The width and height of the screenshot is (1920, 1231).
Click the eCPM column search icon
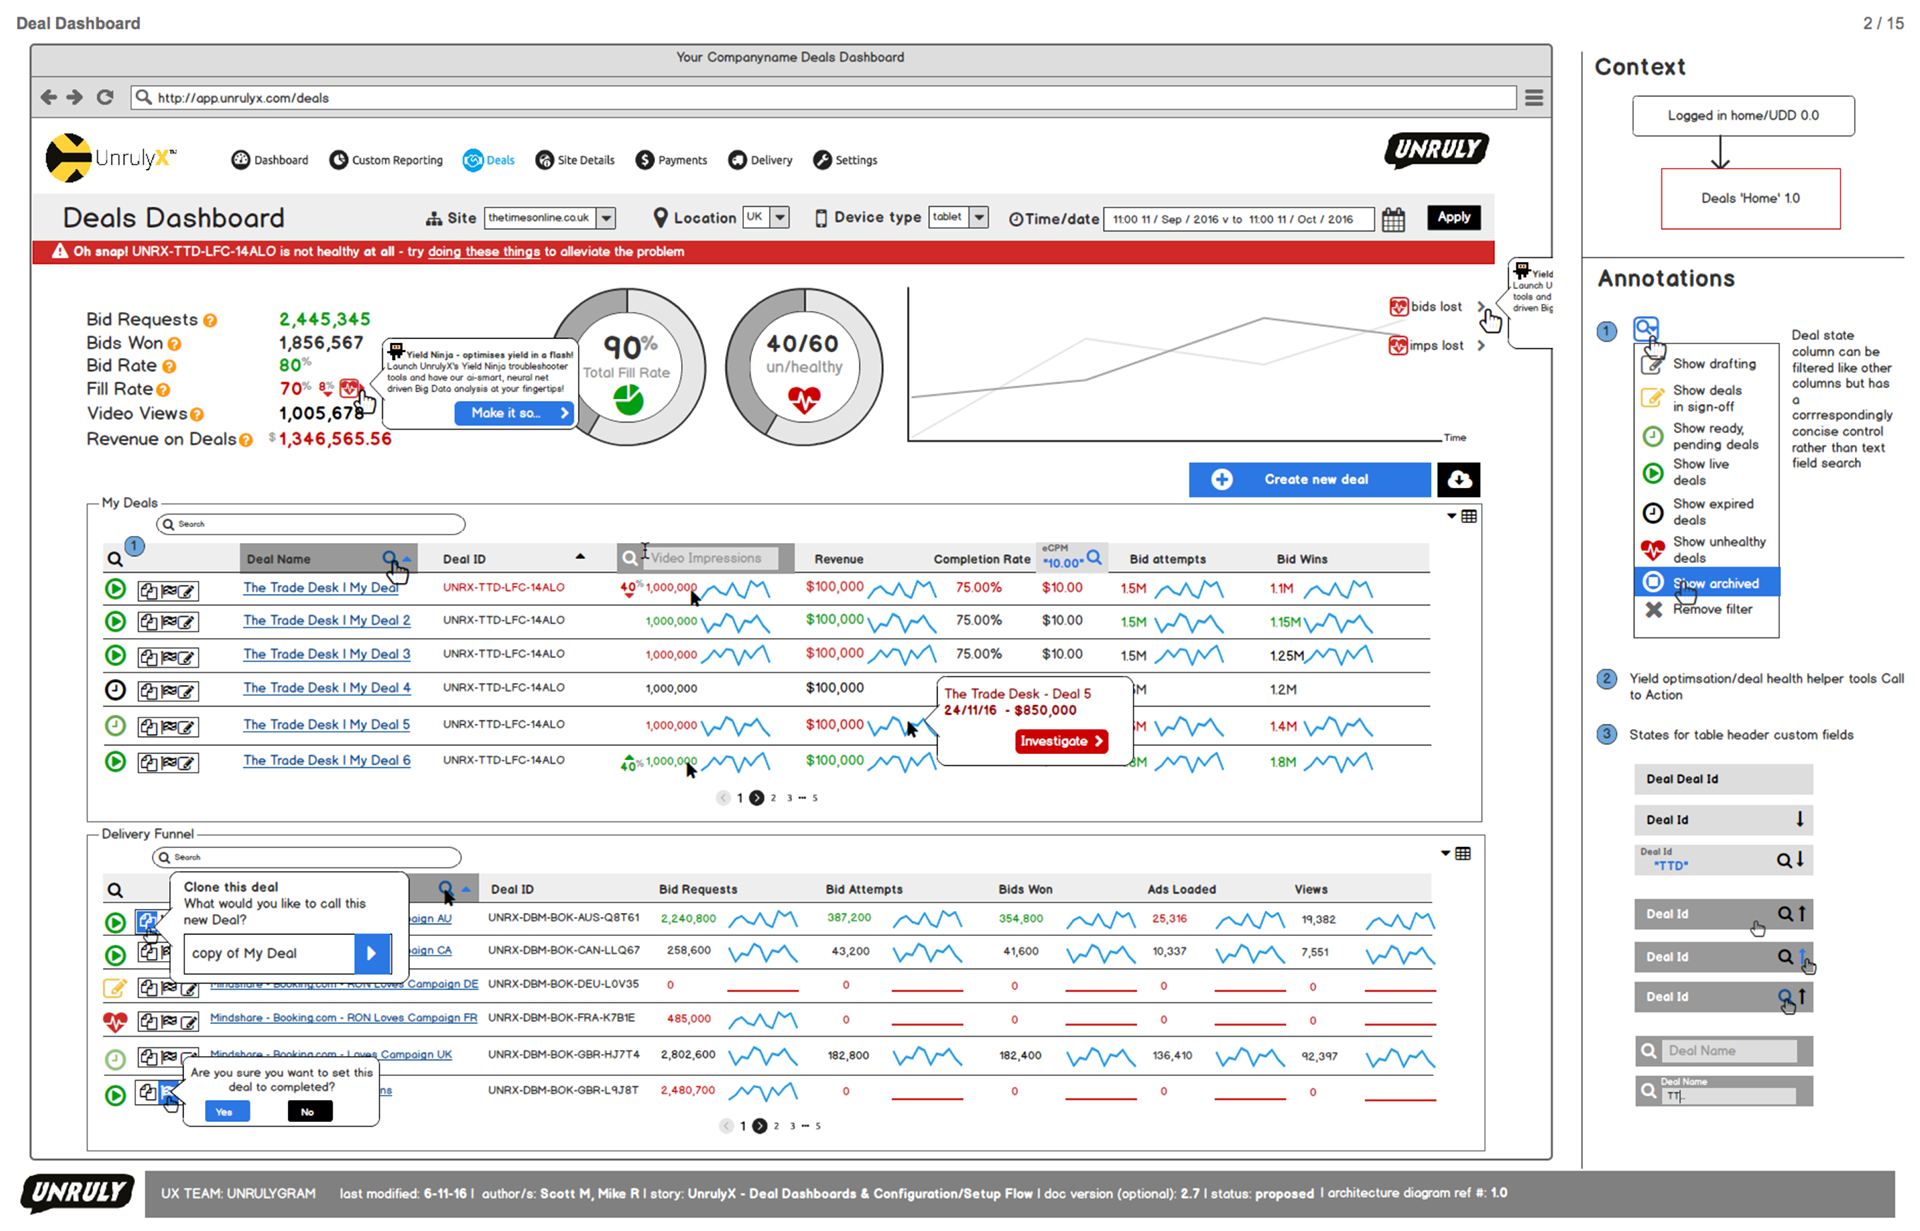[1094, 558]
